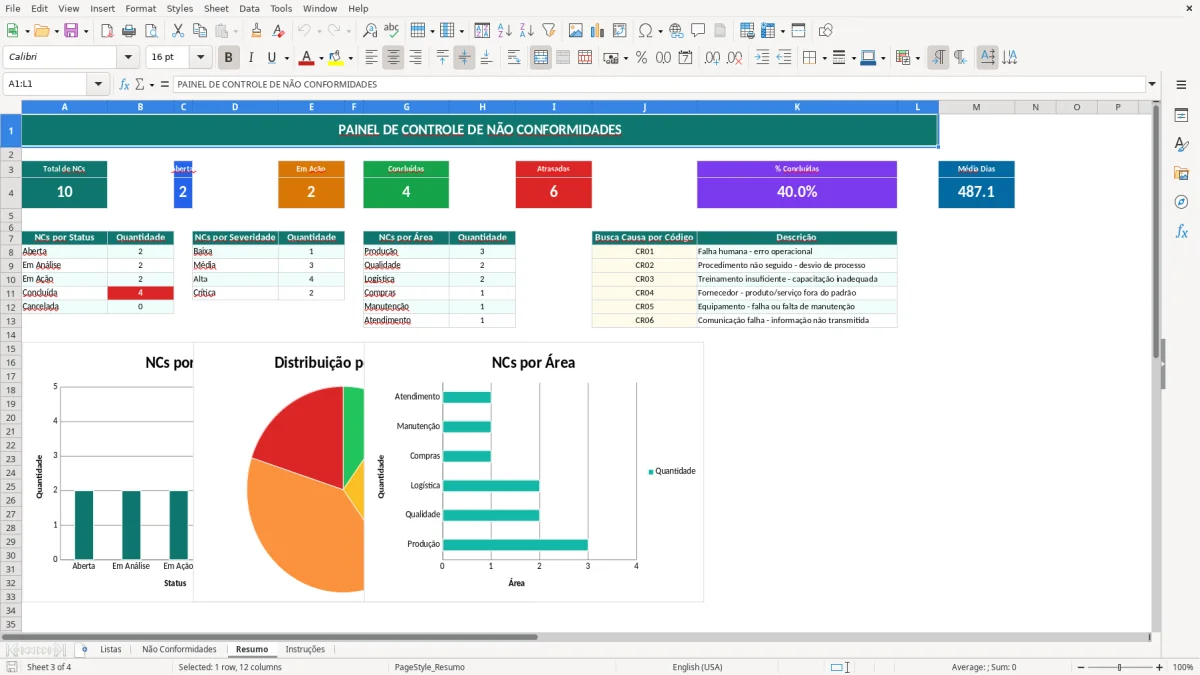
Task: Expand the formula bar
Action: tap(1152, 84)
